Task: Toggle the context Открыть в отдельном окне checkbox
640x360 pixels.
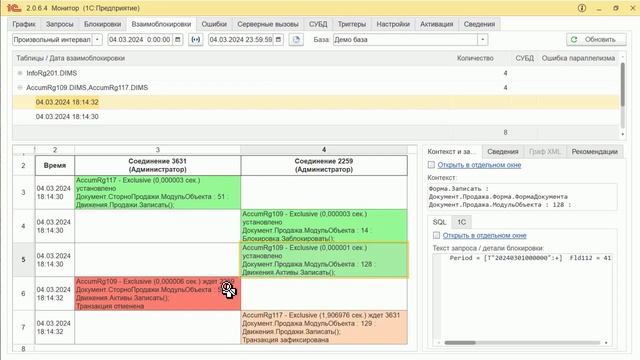Action: 431,165
